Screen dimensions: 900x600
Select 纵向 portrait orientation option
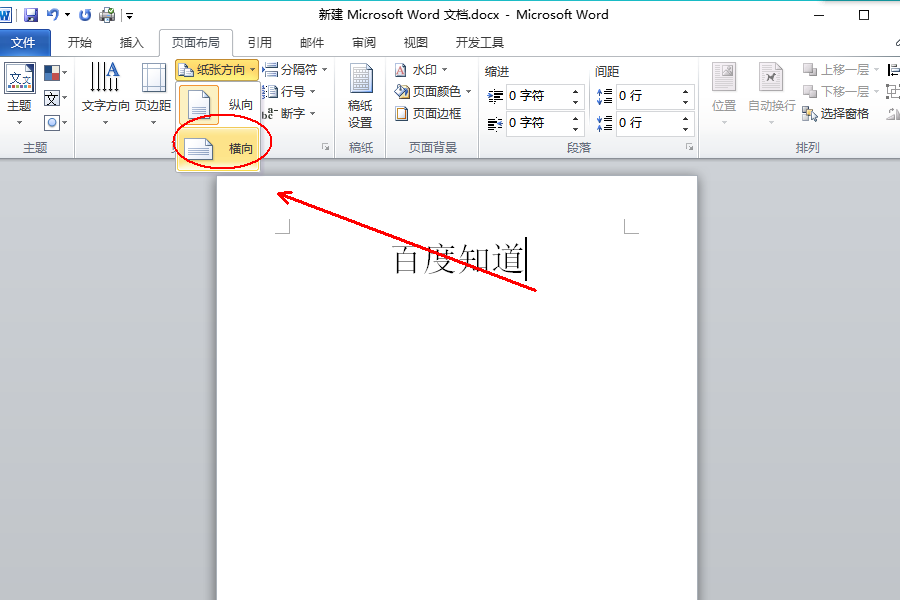click(217, 104)
